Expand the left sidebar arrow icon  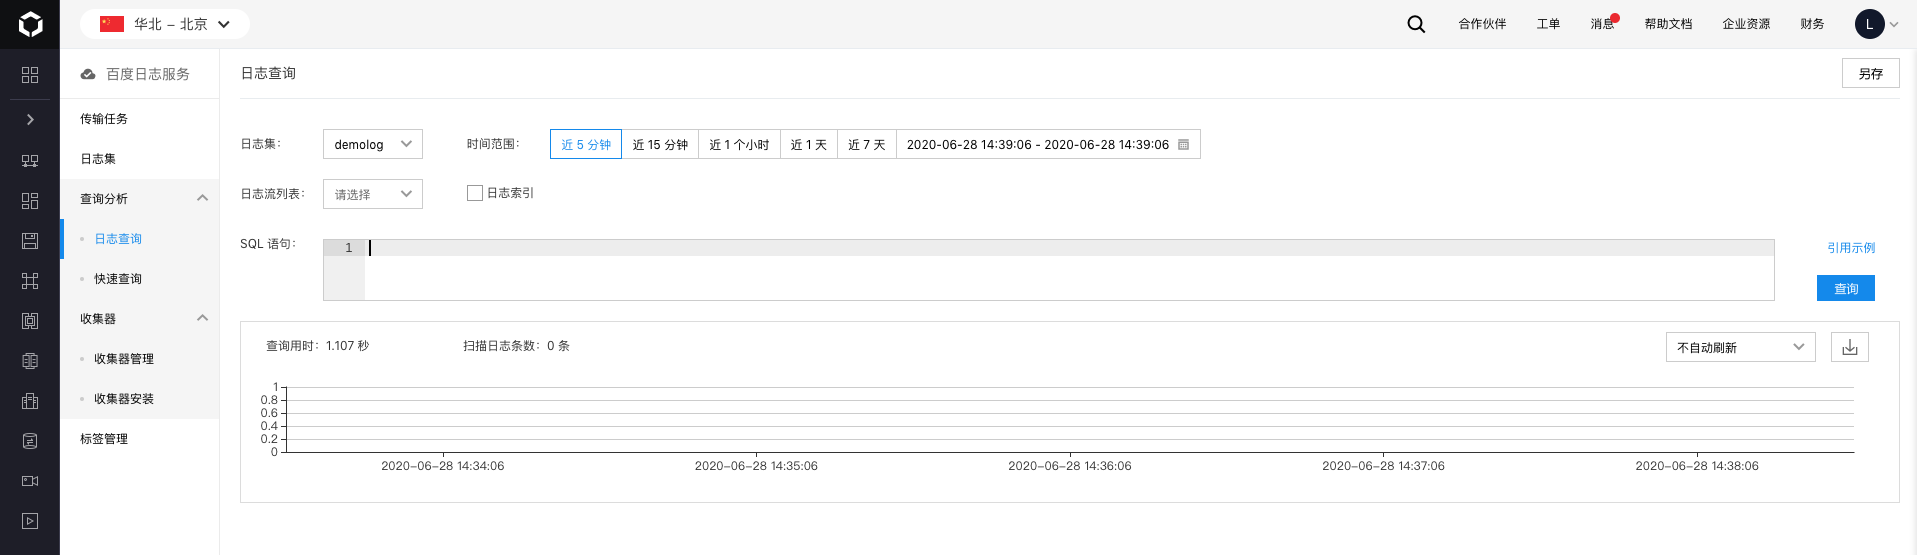click(x=30, y=119)
